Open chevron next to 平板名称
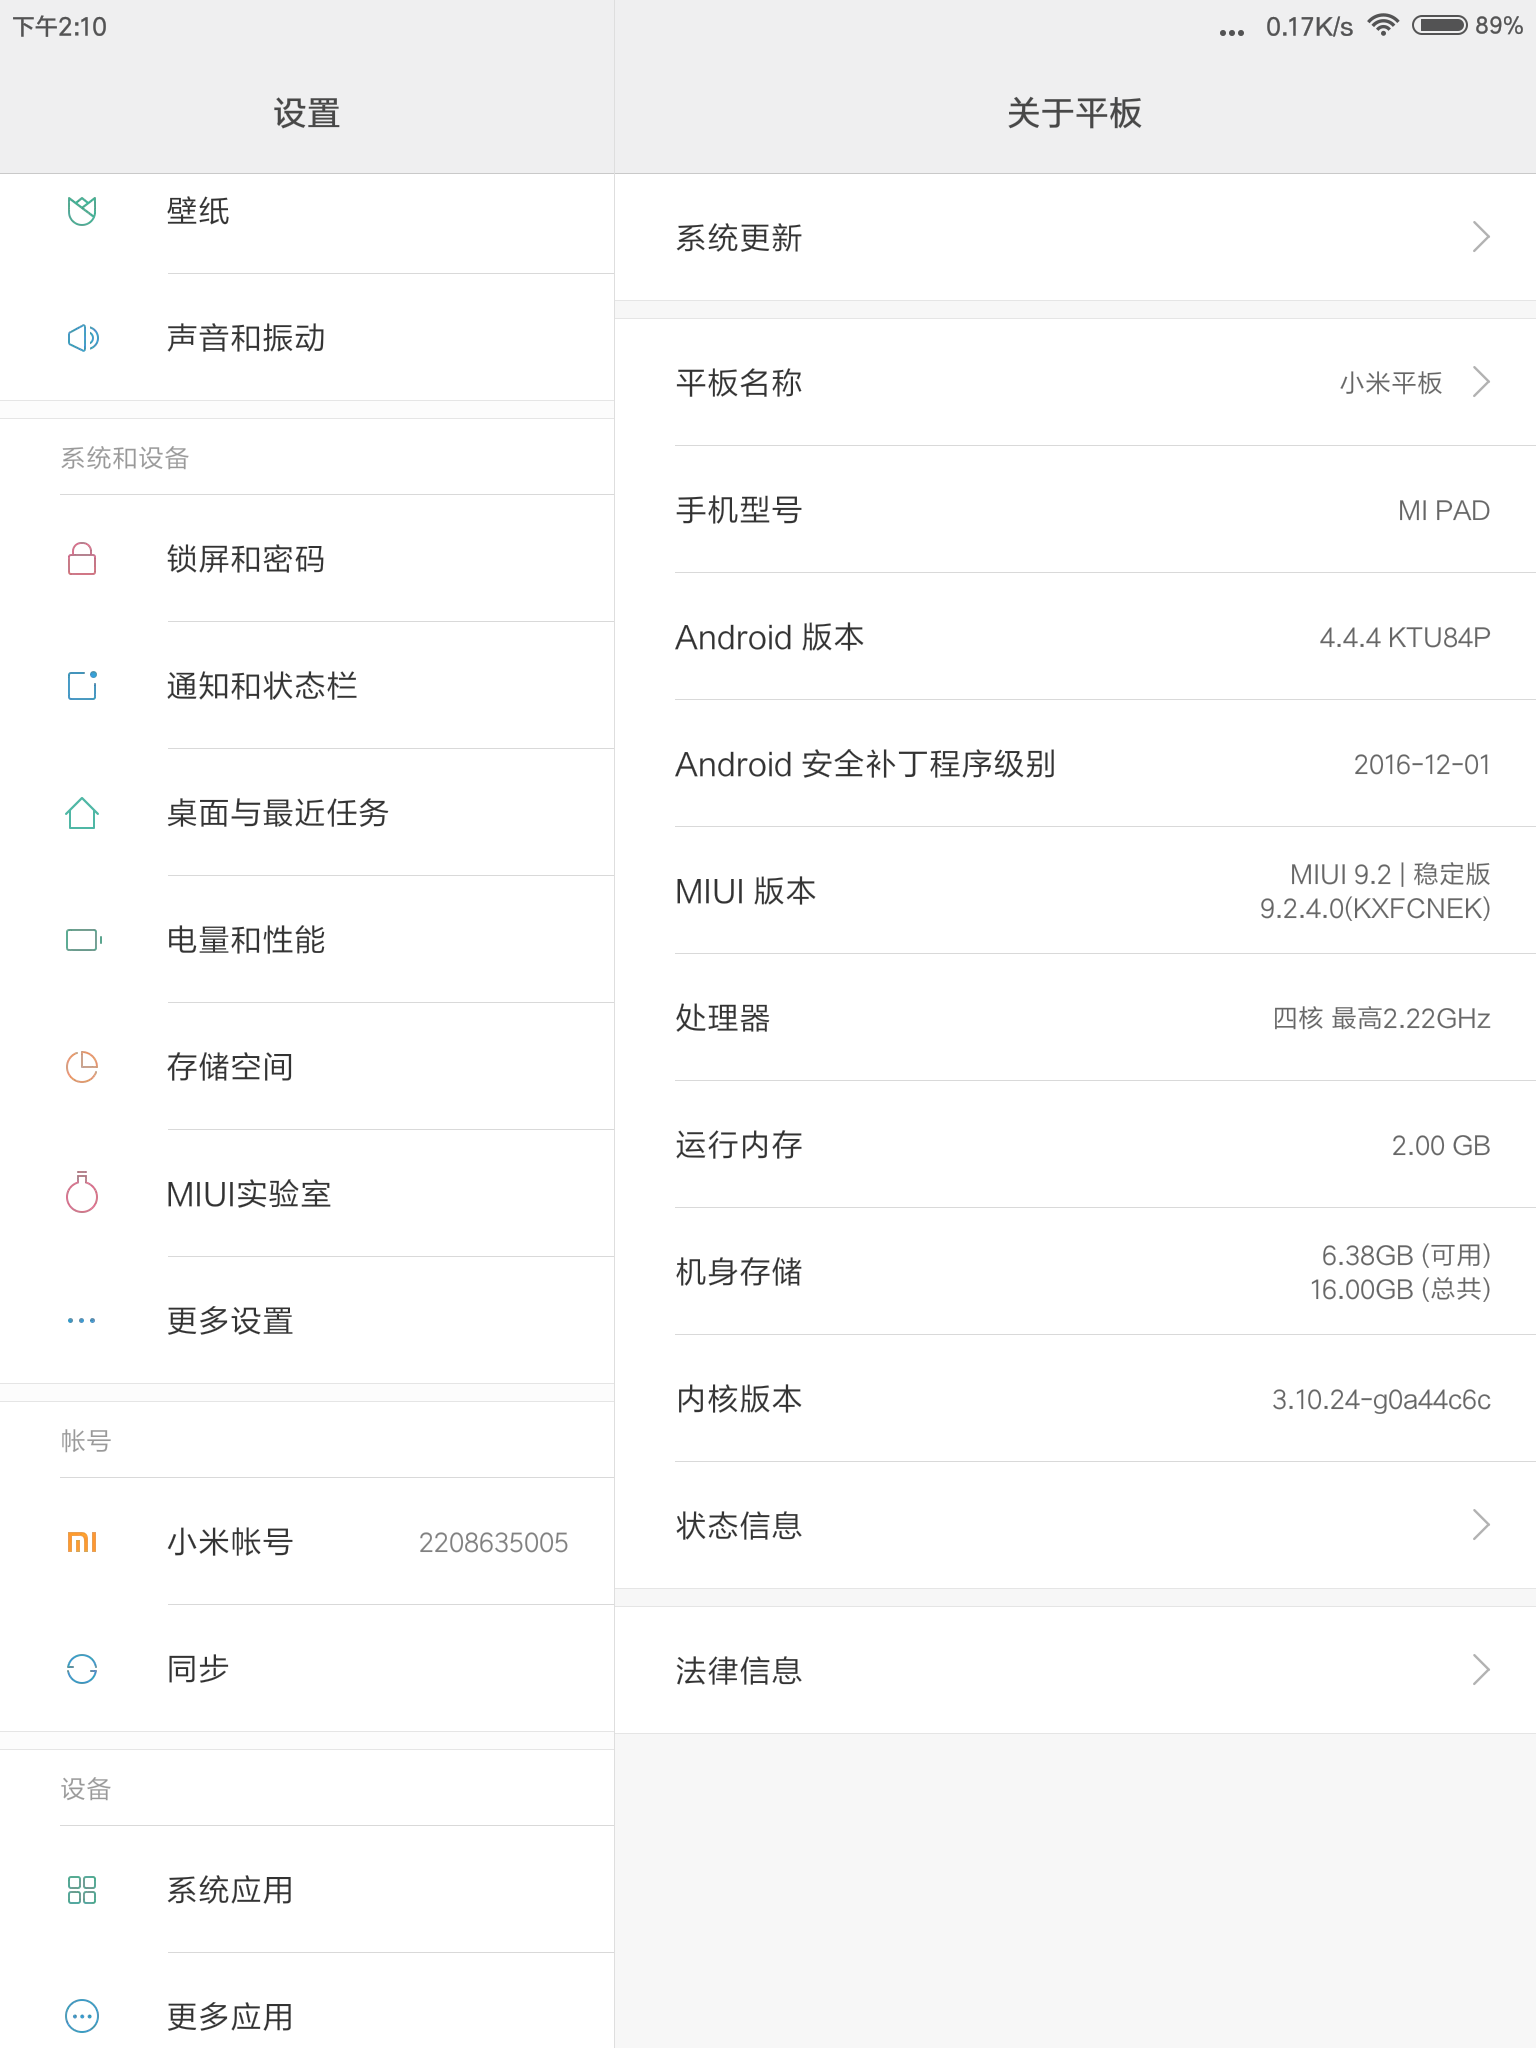Viewport: 1536px width, 2048px height. click(1481, 382)
